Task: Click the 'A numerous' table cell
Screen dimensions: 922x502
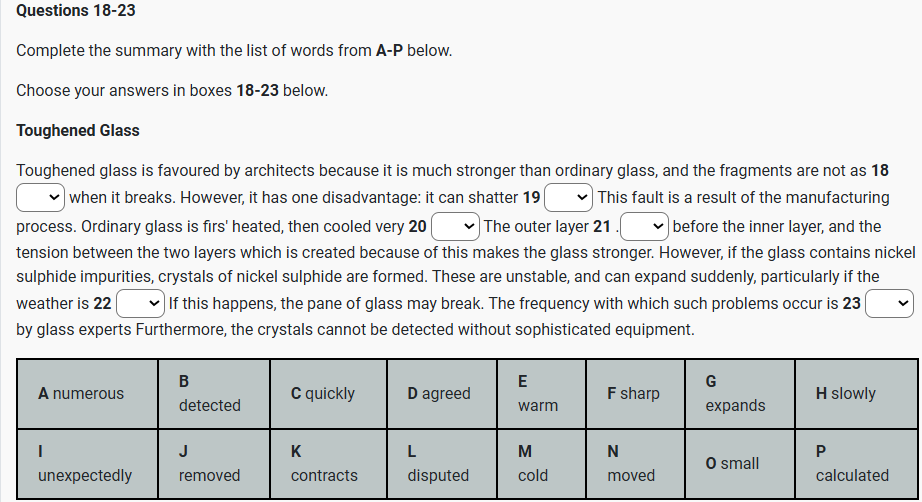Action: tap(87, 393)
